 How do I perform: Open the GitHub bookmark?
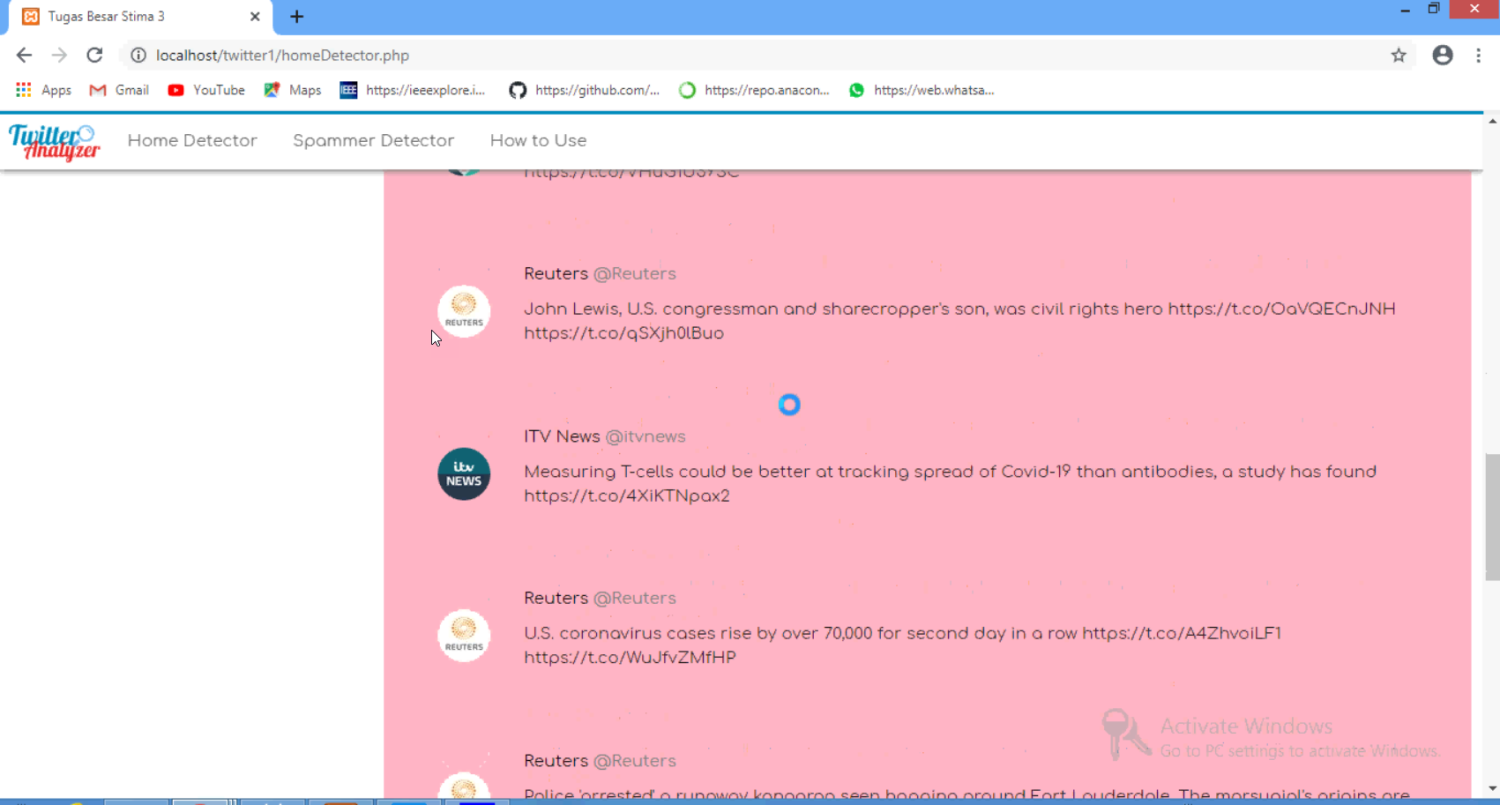pyautogui.click(x=585, y=90)
